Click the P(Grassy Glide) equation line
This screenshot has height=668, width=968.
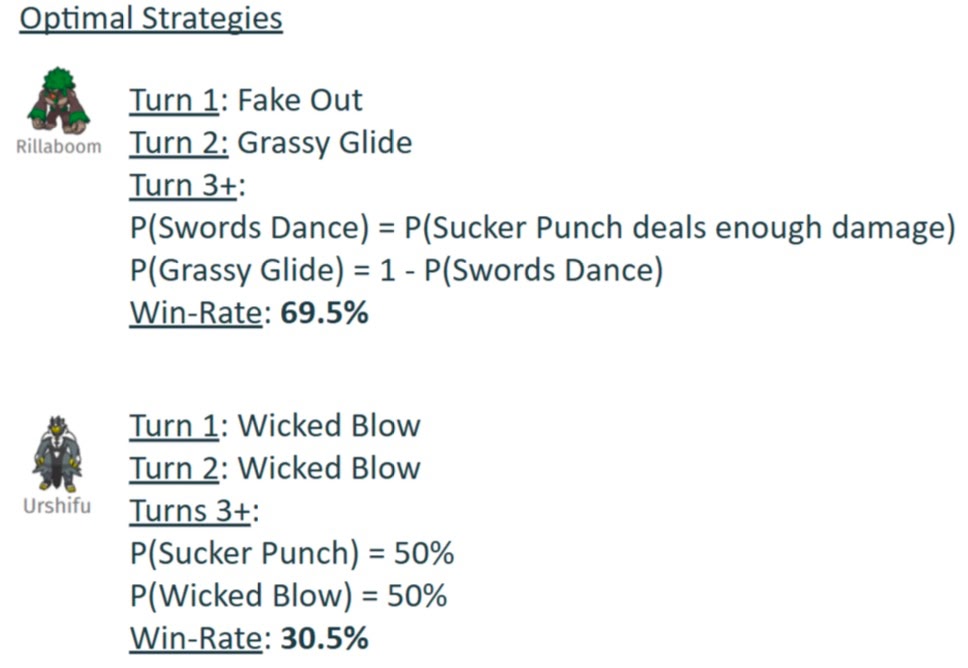[396, 271]
